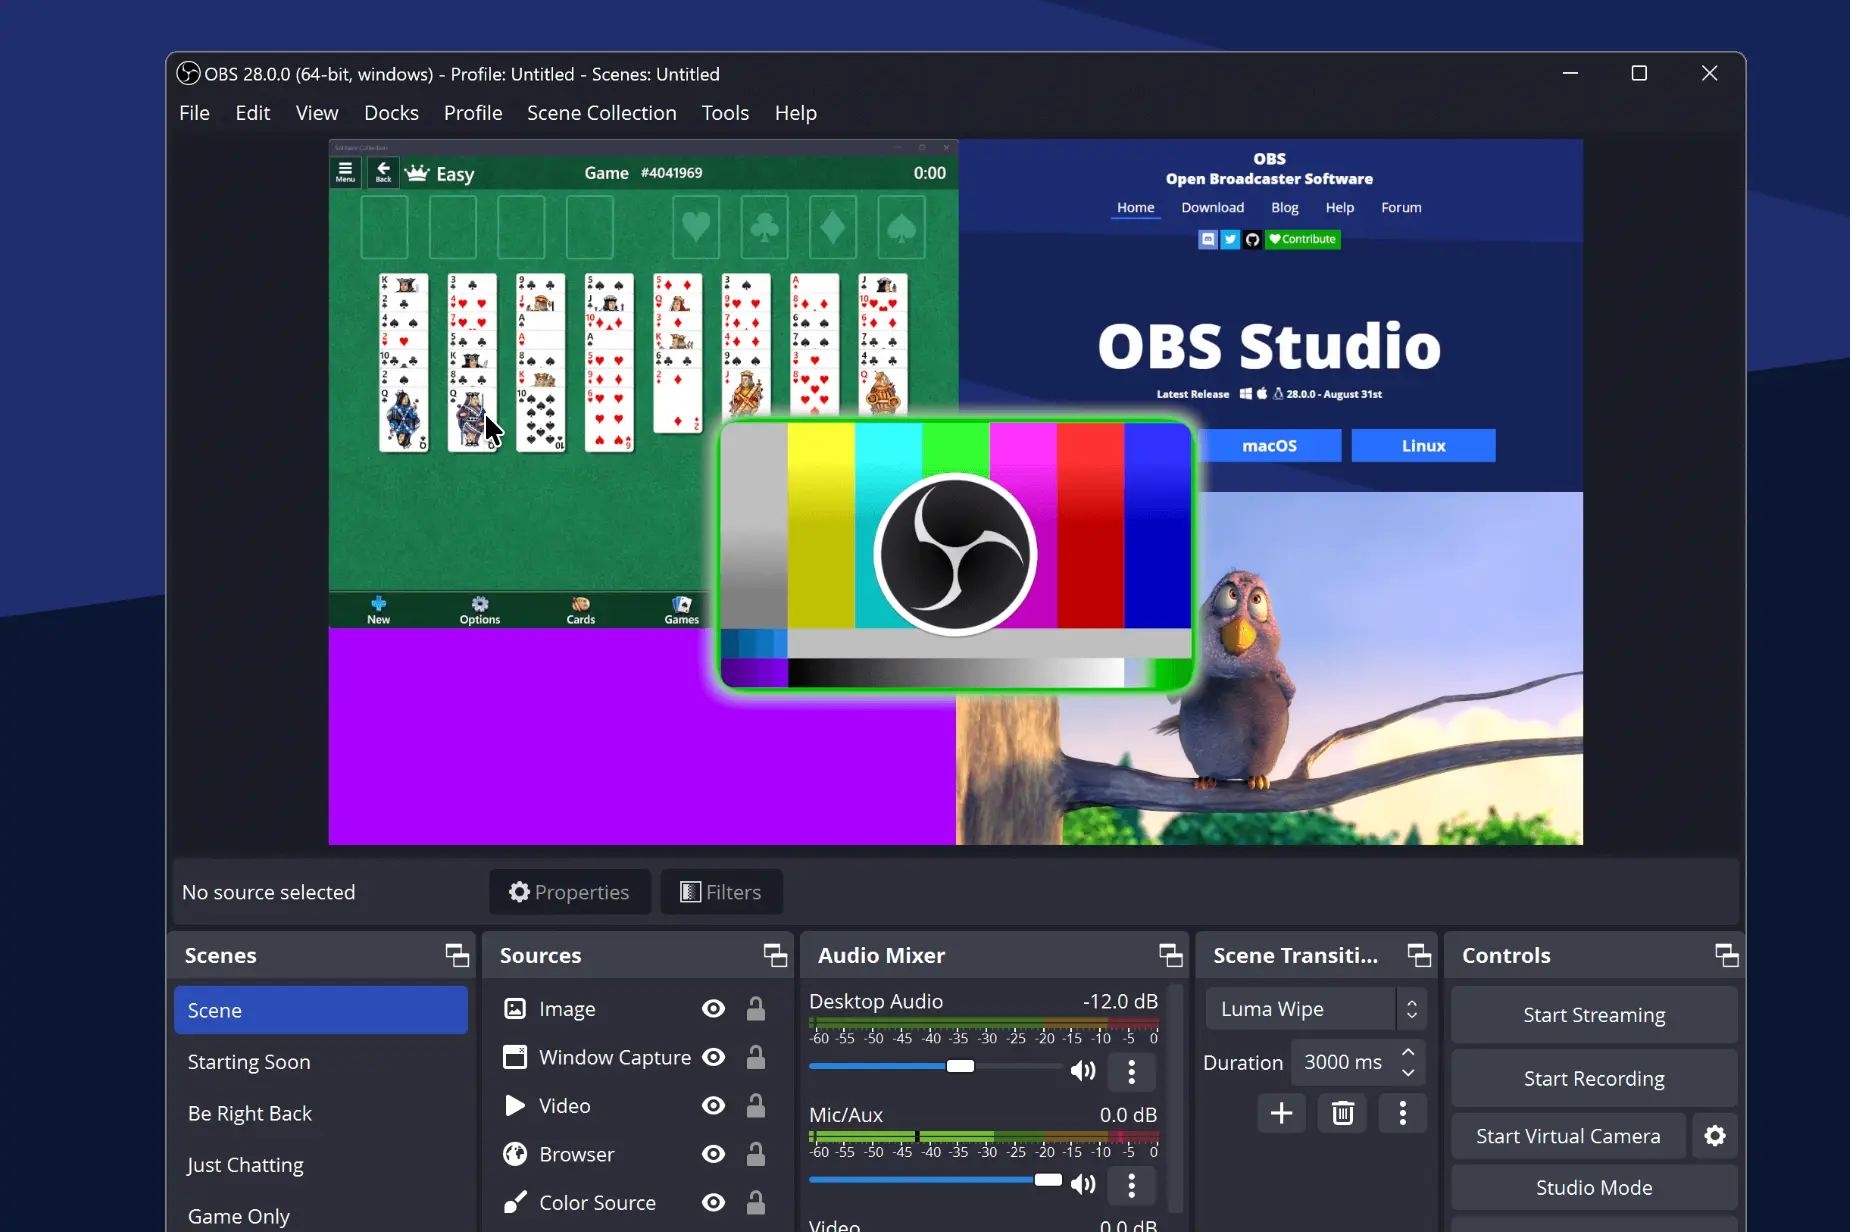Image resolution: width=1850 pixels, height=1232 pixels.
Task: Open the View menu
Action: point(317,113)
